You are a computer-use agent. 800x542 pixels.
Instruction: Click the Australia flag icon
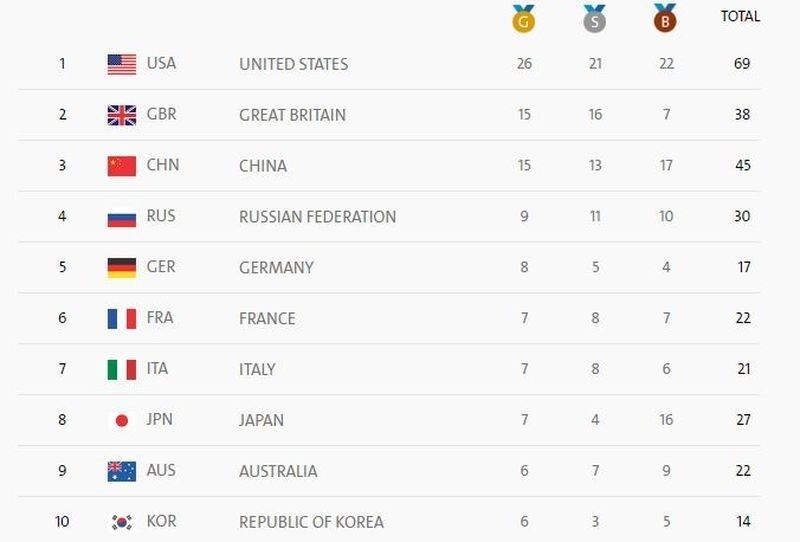coord(122,471)
